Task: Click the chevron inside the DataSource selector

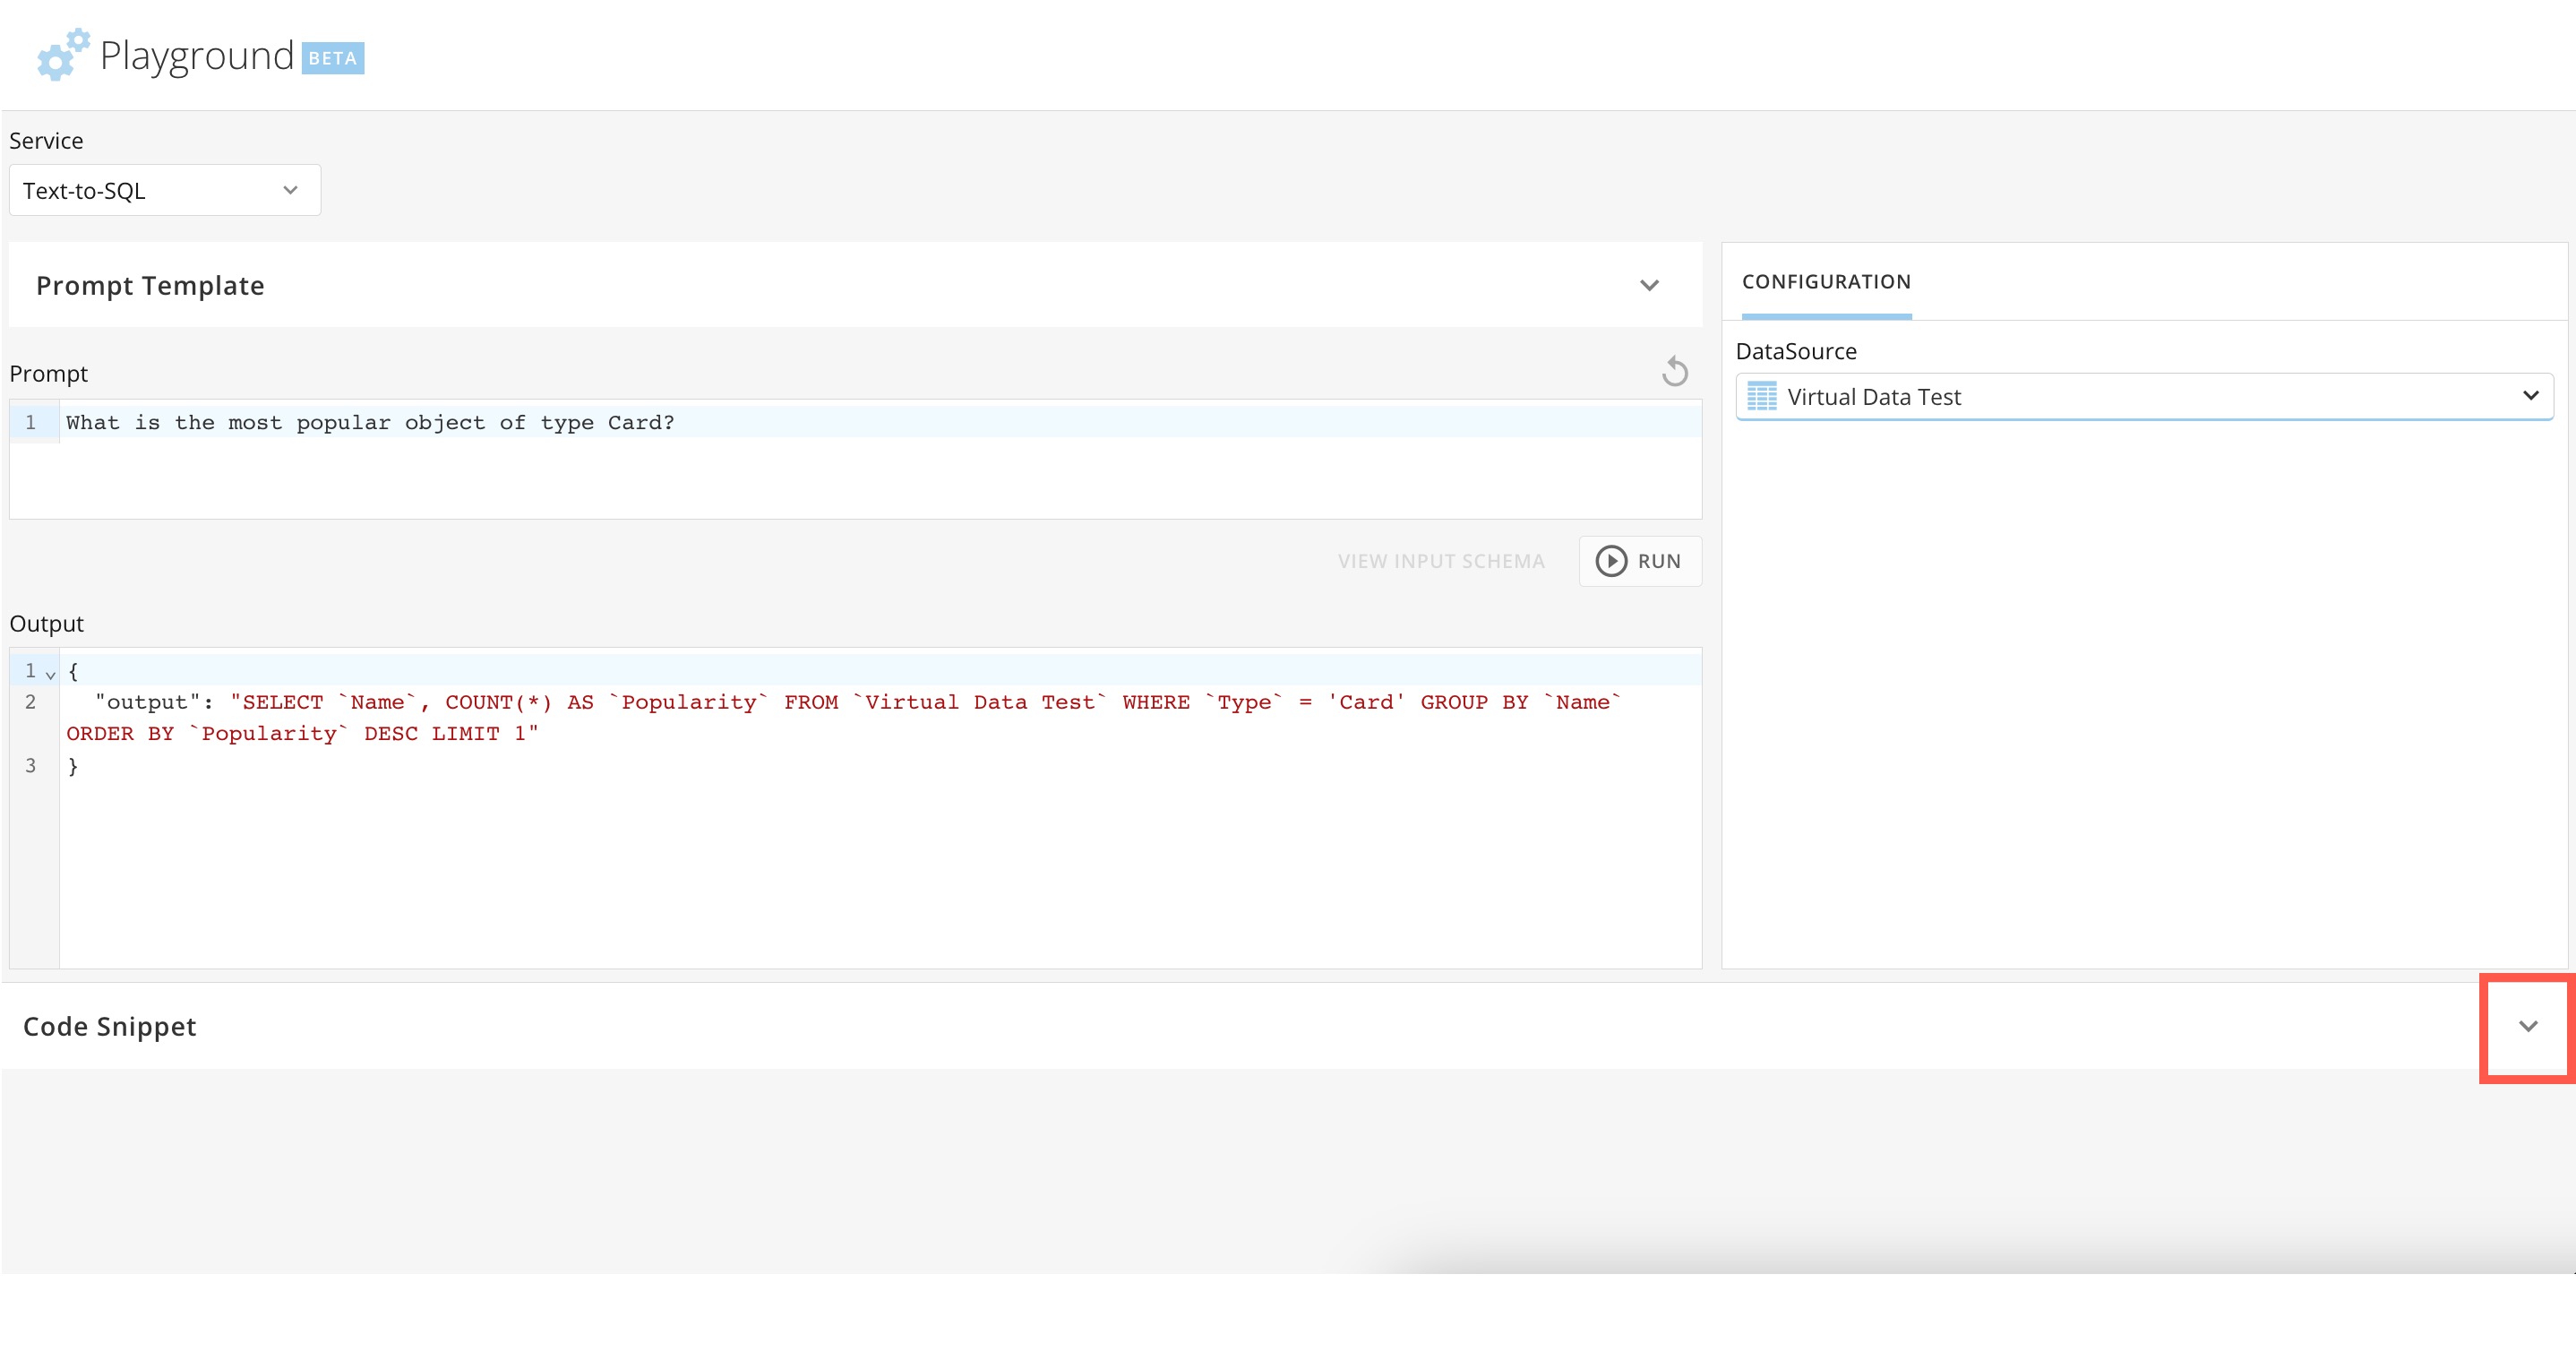Action: [2531, 395]
